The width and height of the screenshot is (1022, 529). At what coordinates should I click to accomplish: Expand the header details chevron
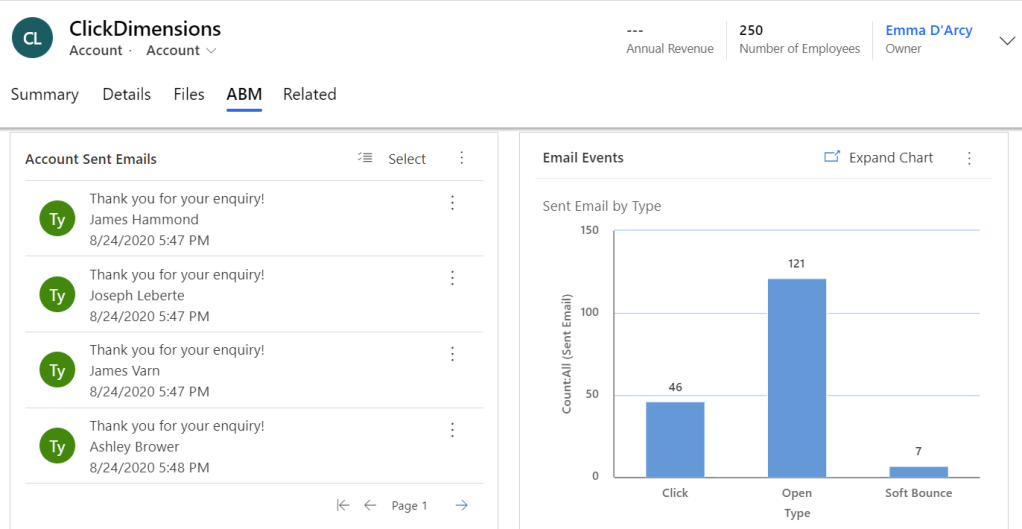[1006, 40]
